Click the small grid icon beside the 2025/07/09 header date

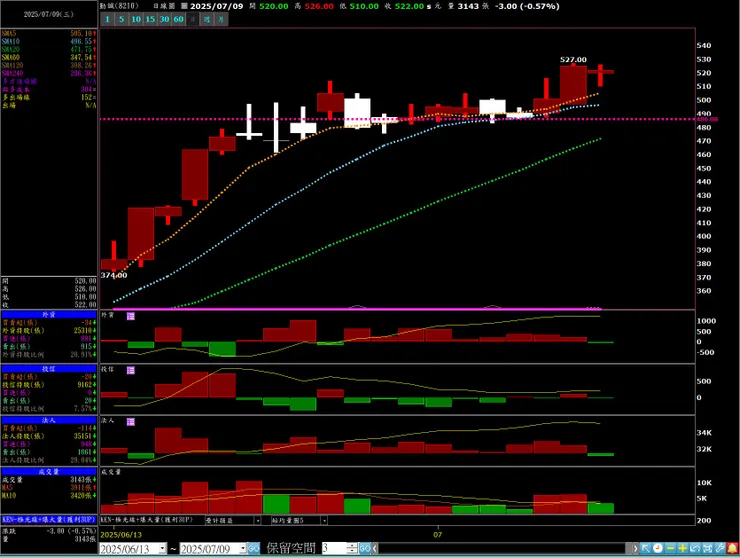pyautogui.click(x=185, y=7)
